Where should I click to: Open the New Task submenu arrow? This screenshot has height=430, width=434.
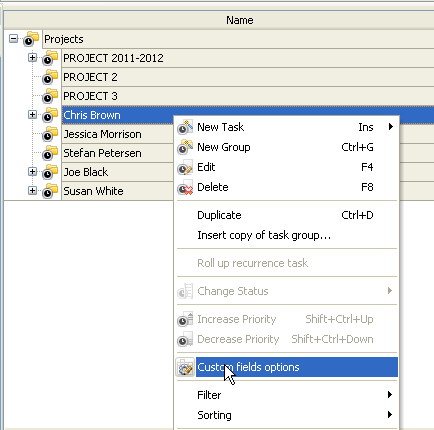[x=391, y=127]
